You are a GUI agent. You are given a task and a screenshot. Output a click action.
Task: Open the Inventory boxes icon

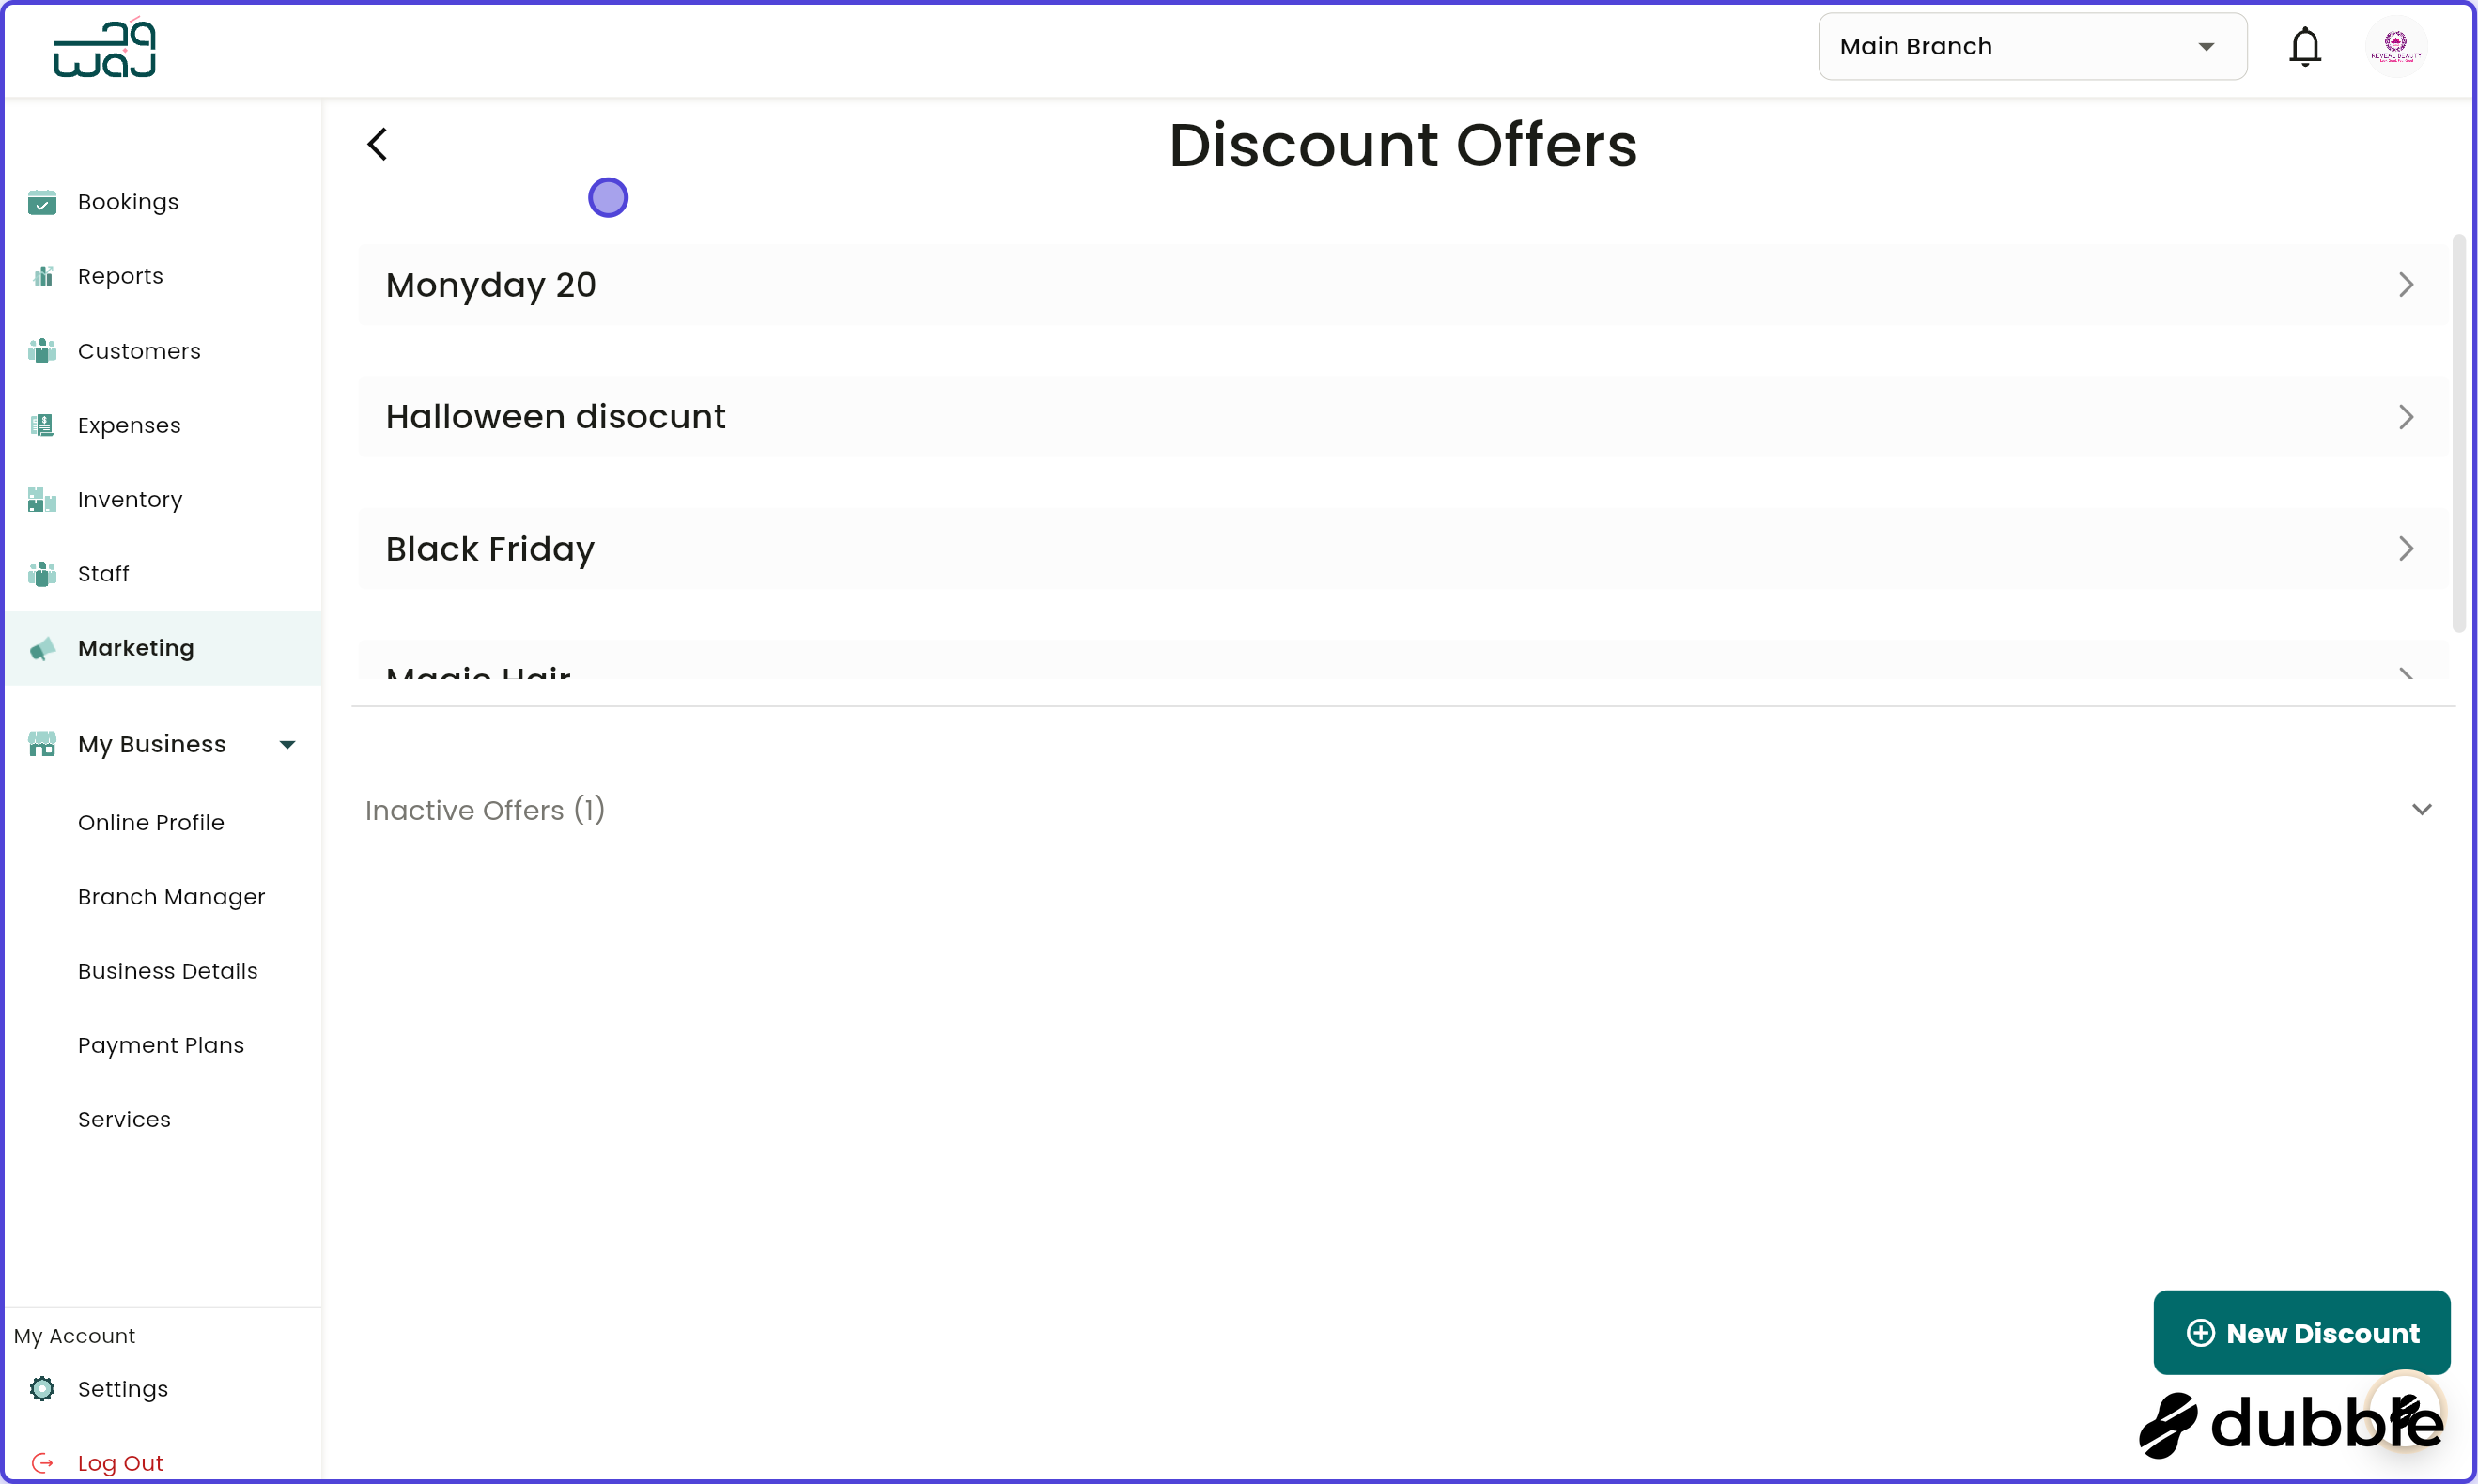42,499
